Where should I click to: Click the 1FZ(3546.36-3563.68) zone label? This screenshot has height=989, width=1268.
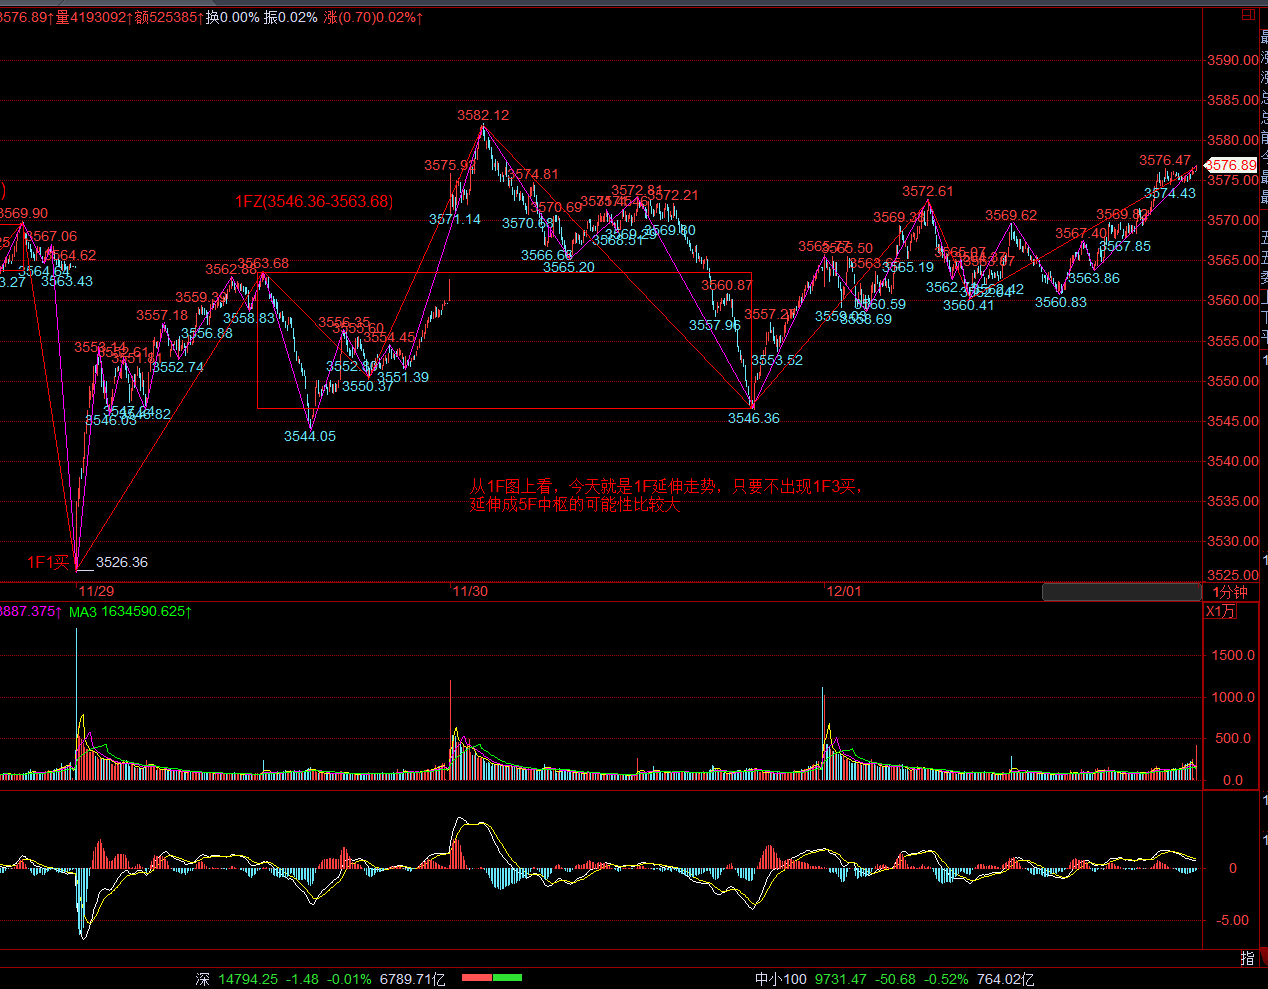pos(314,201)
